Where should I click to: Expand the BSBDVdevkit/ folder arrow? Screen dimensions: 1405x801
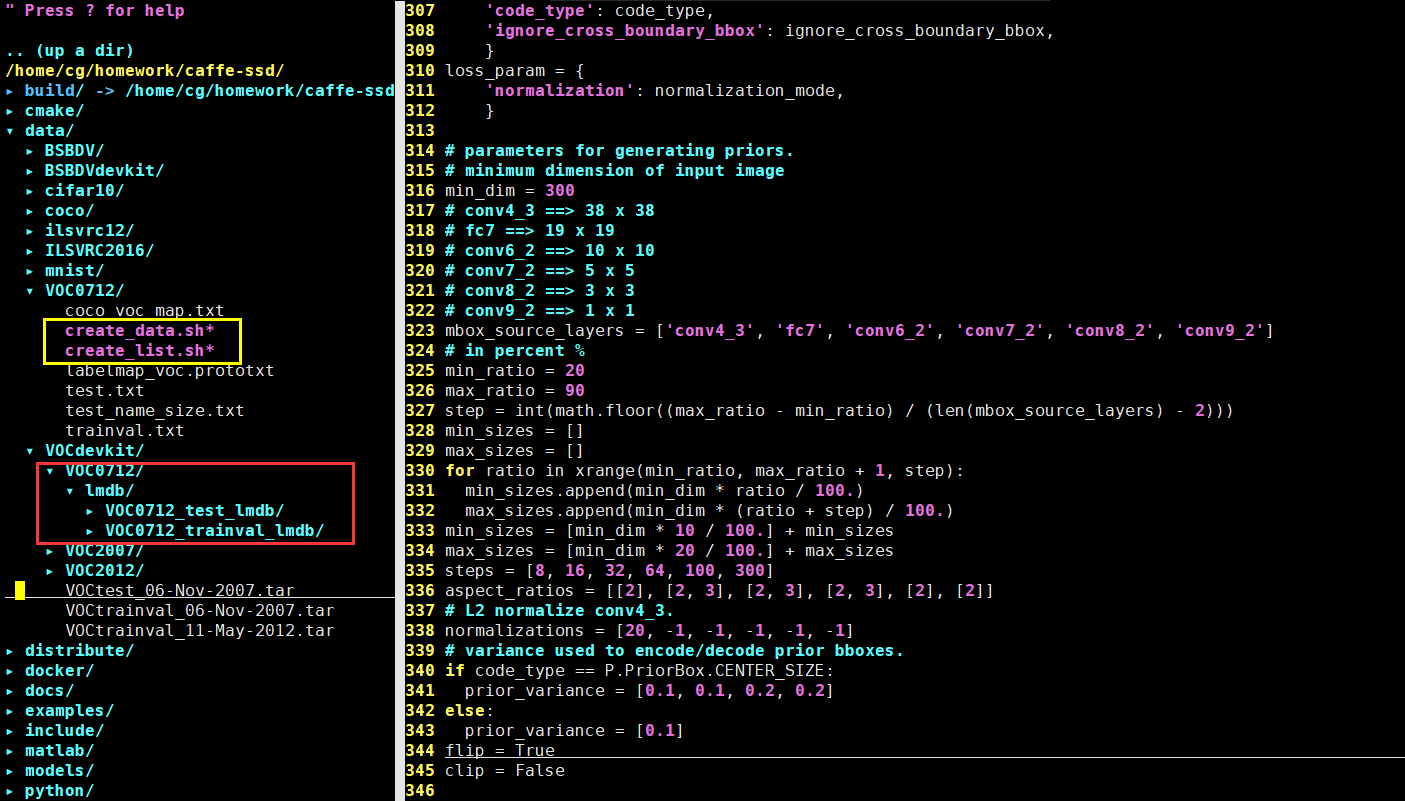pos(30,171)
